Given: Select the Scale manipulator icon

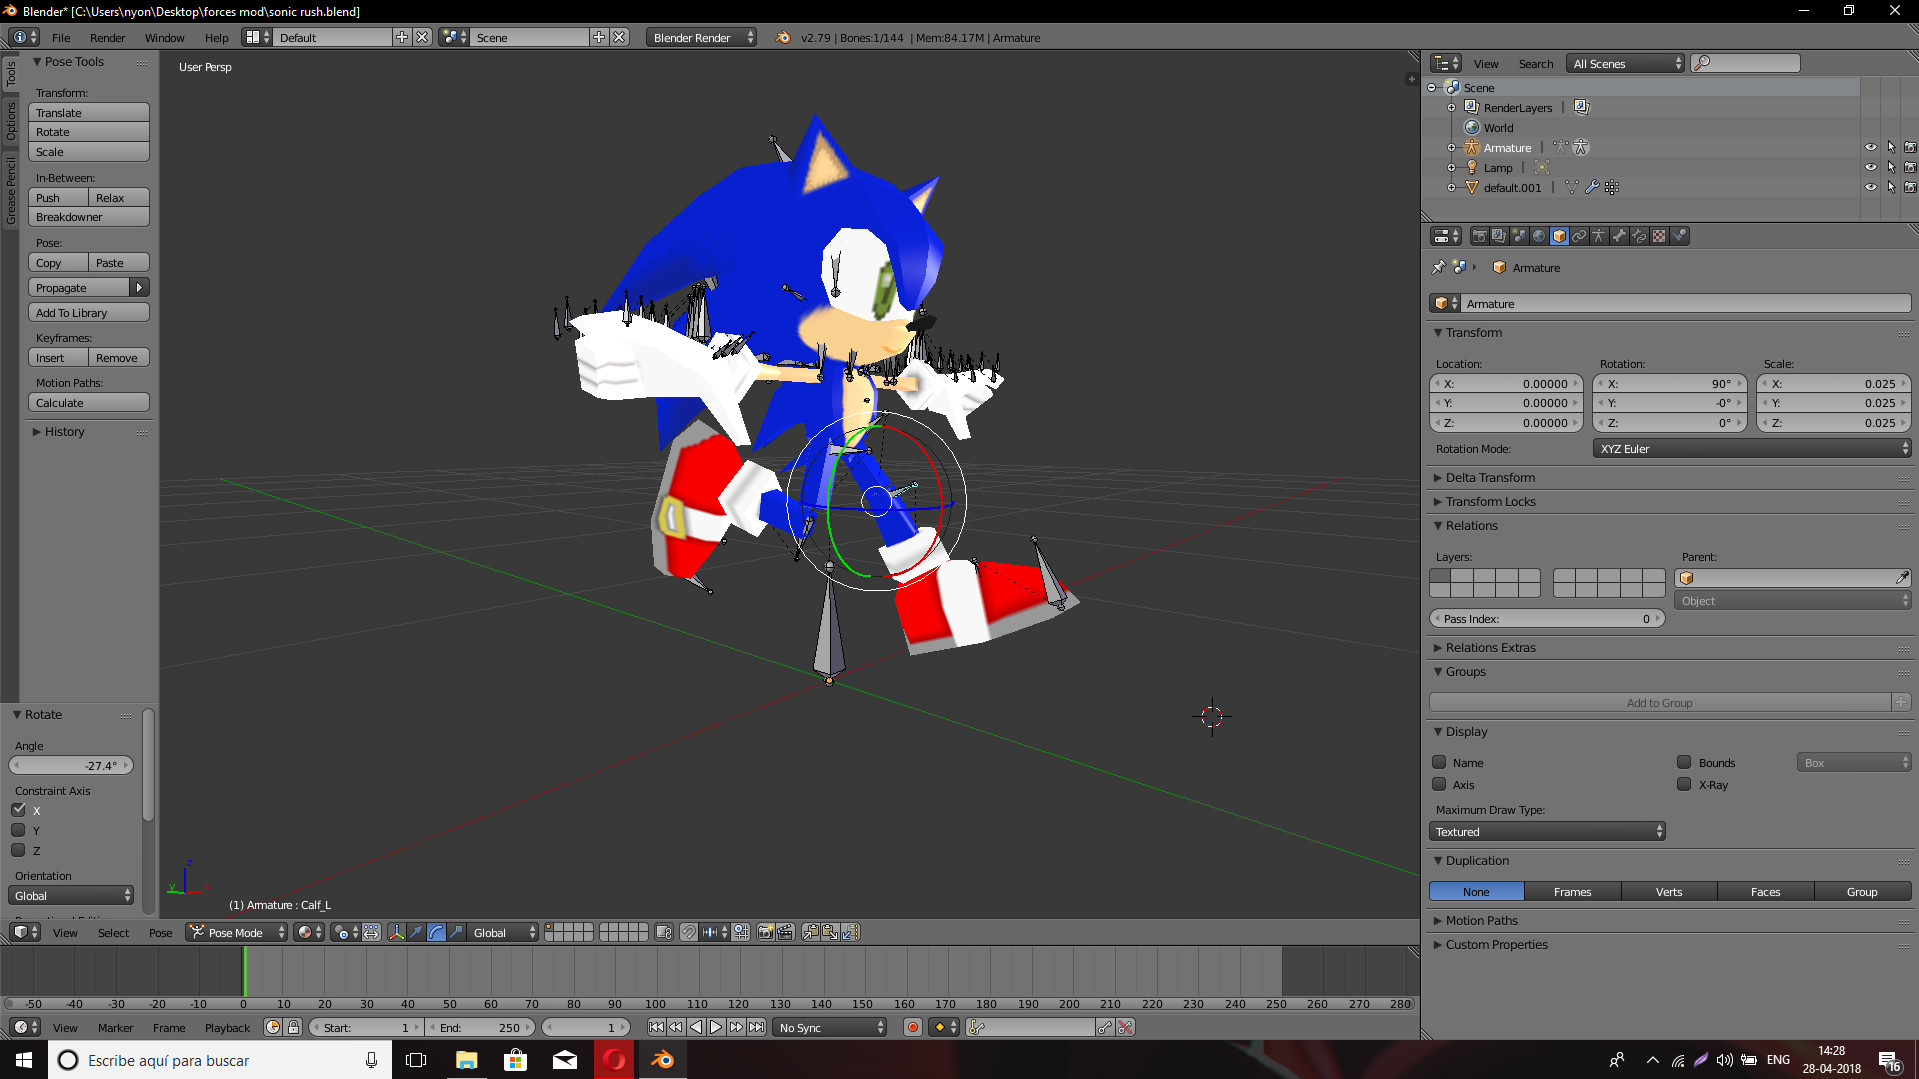Looking at the screenshot, I should [x=456, y=932].
